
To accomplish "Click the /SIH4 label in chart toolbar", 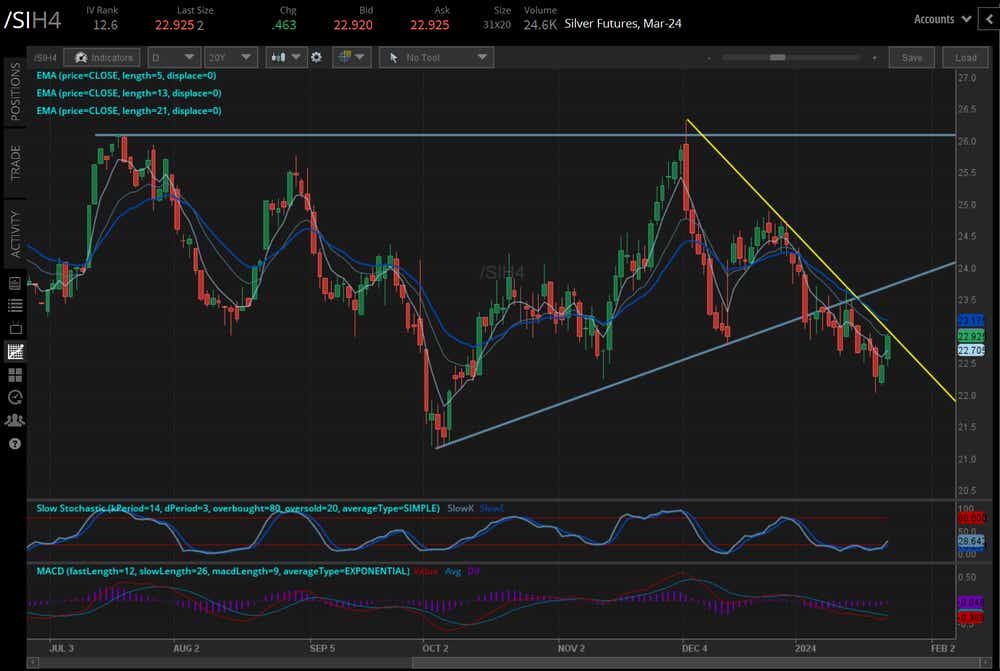I will pyautogui.click(x=45, y=57).
